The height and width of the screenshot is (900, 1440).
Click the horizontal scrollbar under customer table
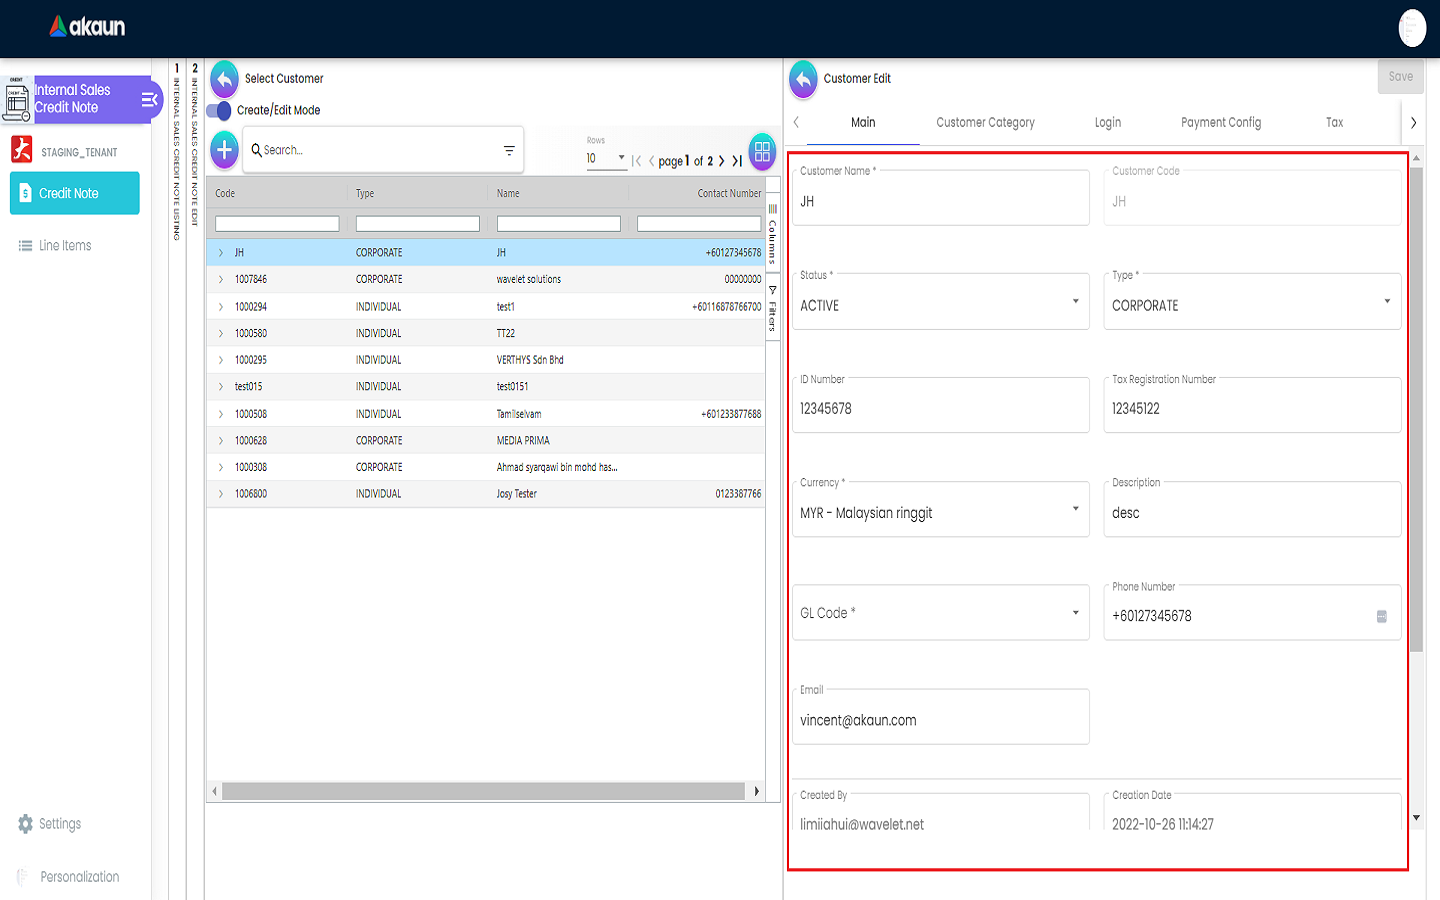483,792
